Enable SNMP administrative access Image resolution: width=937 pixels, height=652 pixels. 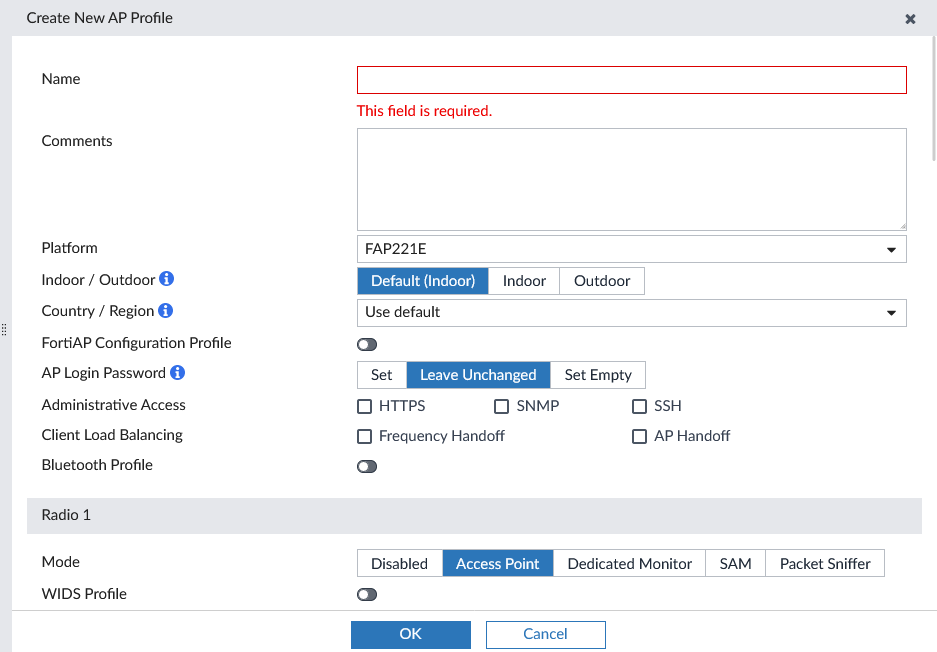(x=501, y=406)
